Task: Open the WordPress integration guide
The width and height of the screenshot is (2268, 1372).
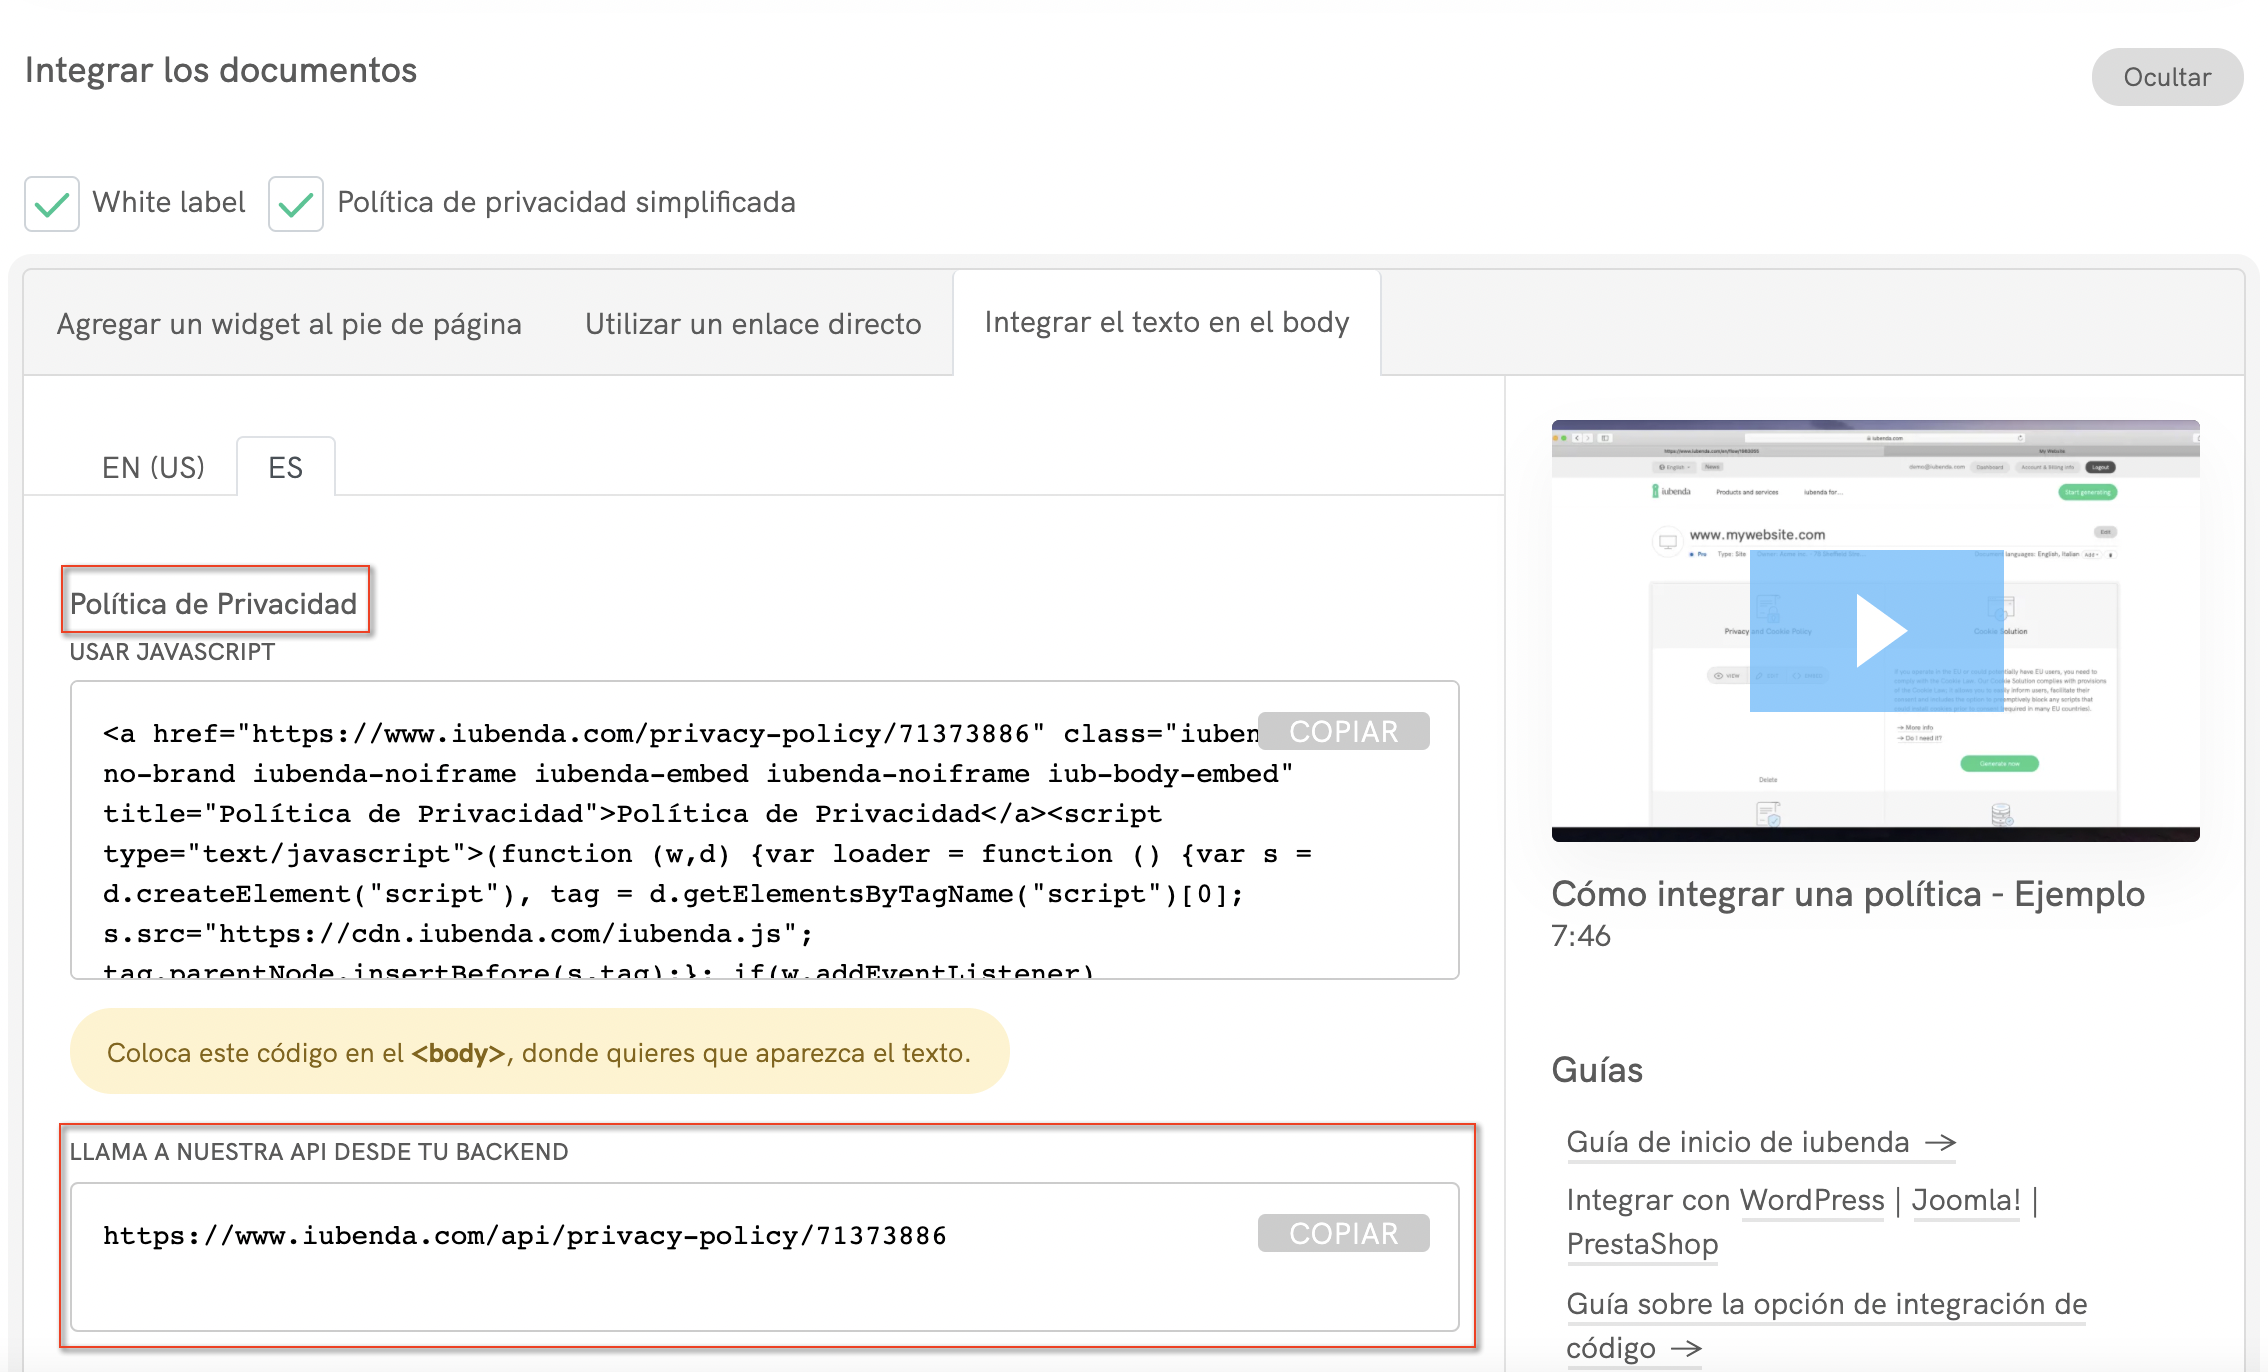Action: click(1812, 1200)
